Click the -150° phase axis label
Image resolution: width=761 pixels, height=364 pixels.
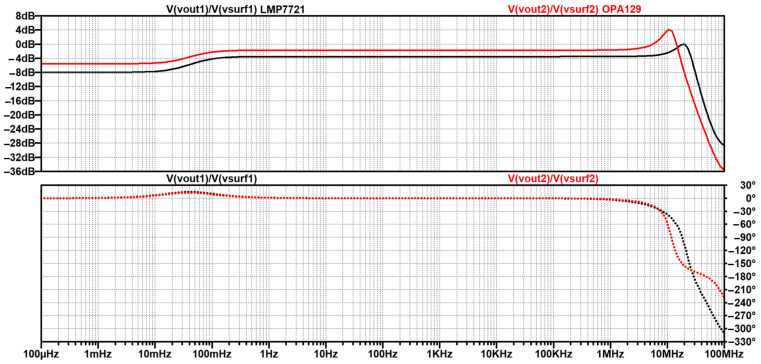[743, 264]
